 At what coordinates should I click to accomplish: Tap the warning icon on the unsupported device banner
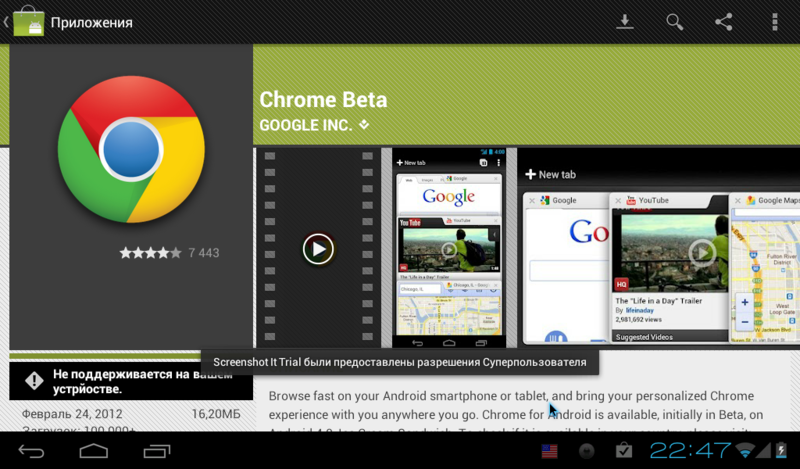[x=34, y=381]
